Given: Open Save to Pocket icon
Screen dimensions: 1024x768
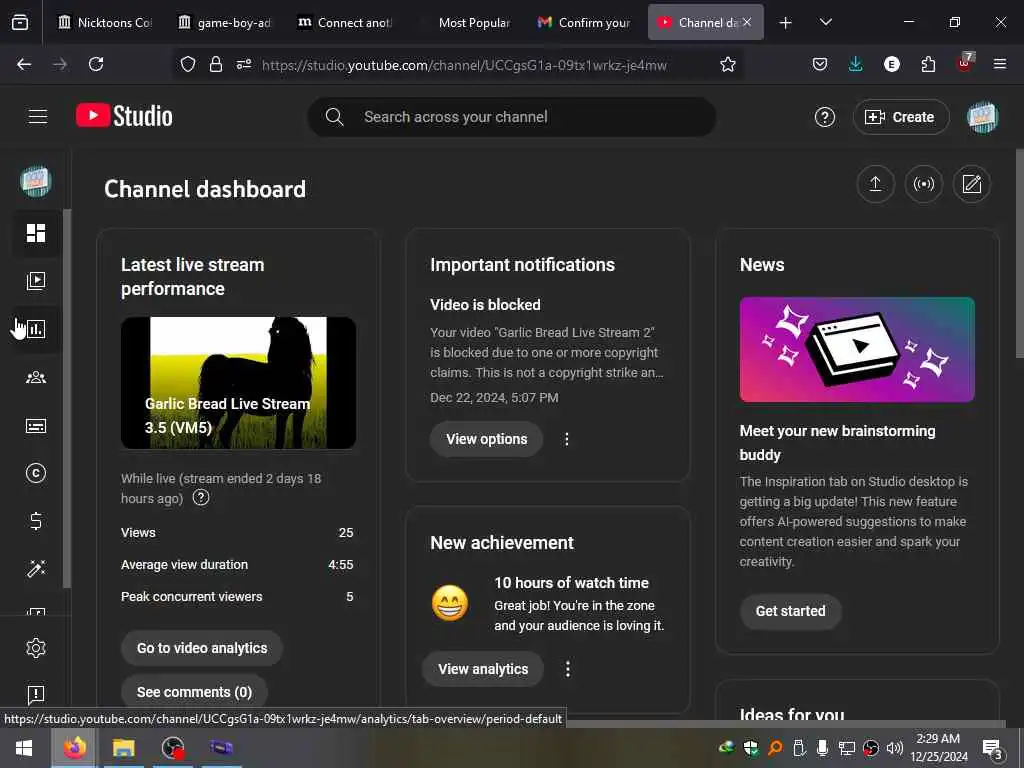Looking at the screenshot, I should point(820,64).
